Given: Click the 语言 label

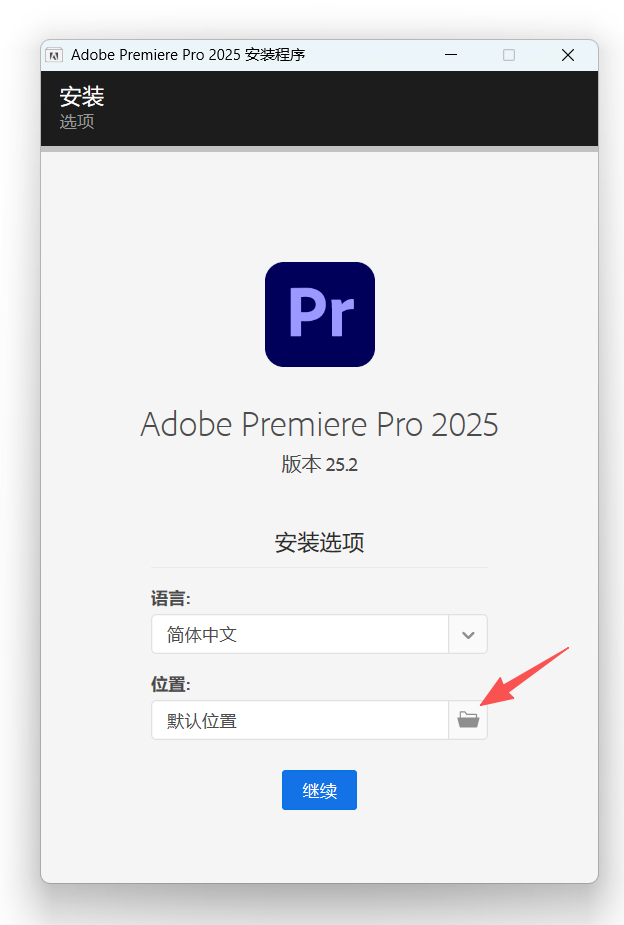Looking at the screenshot, I should tap(170, 599).
